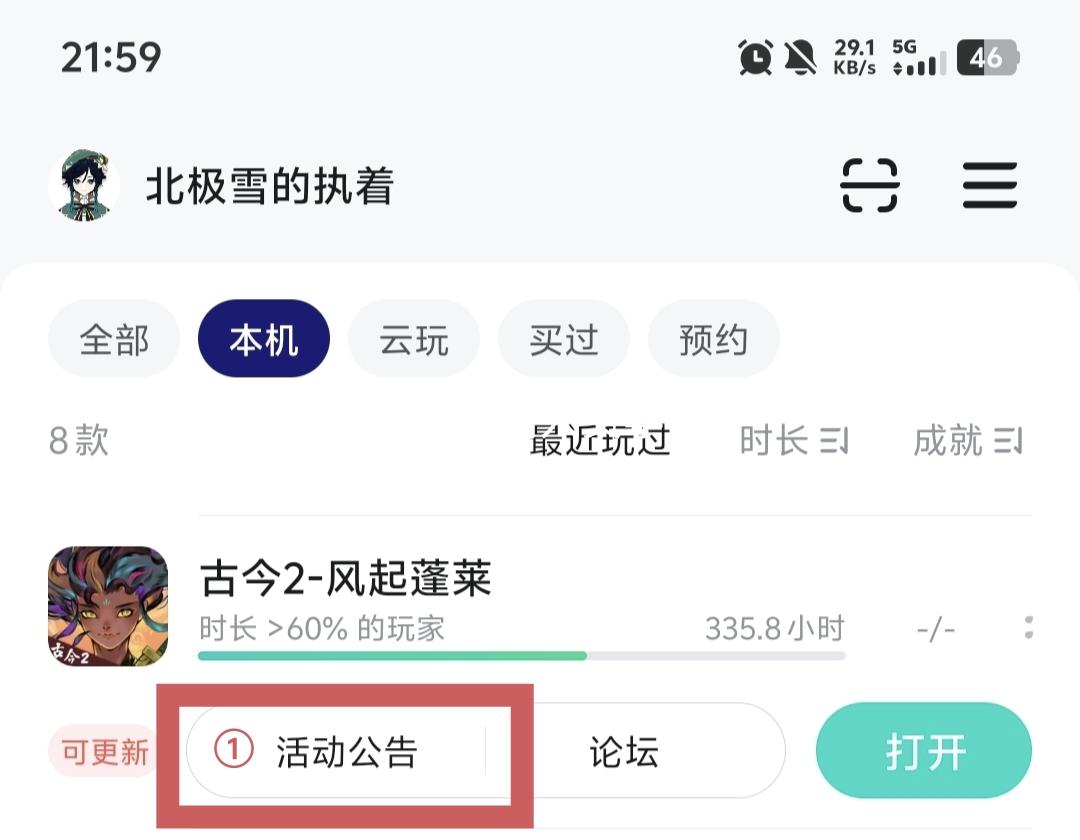Tap the alarm clock status icon
This screenshot has width=1080, height=840.
pos(756,58)
